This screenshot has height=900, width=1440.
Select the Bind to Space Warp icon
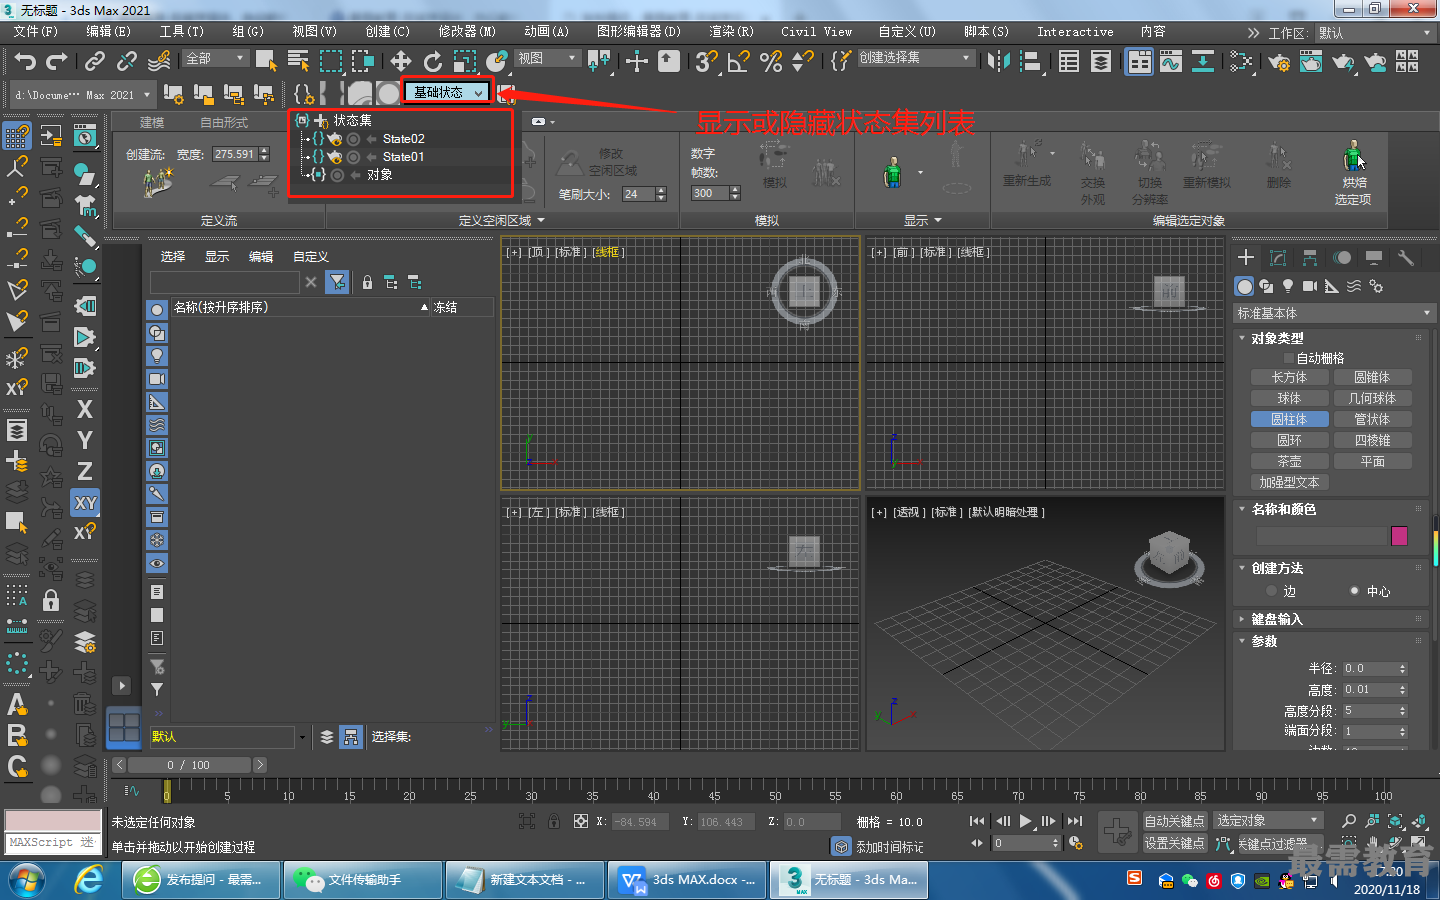point(159,61)
